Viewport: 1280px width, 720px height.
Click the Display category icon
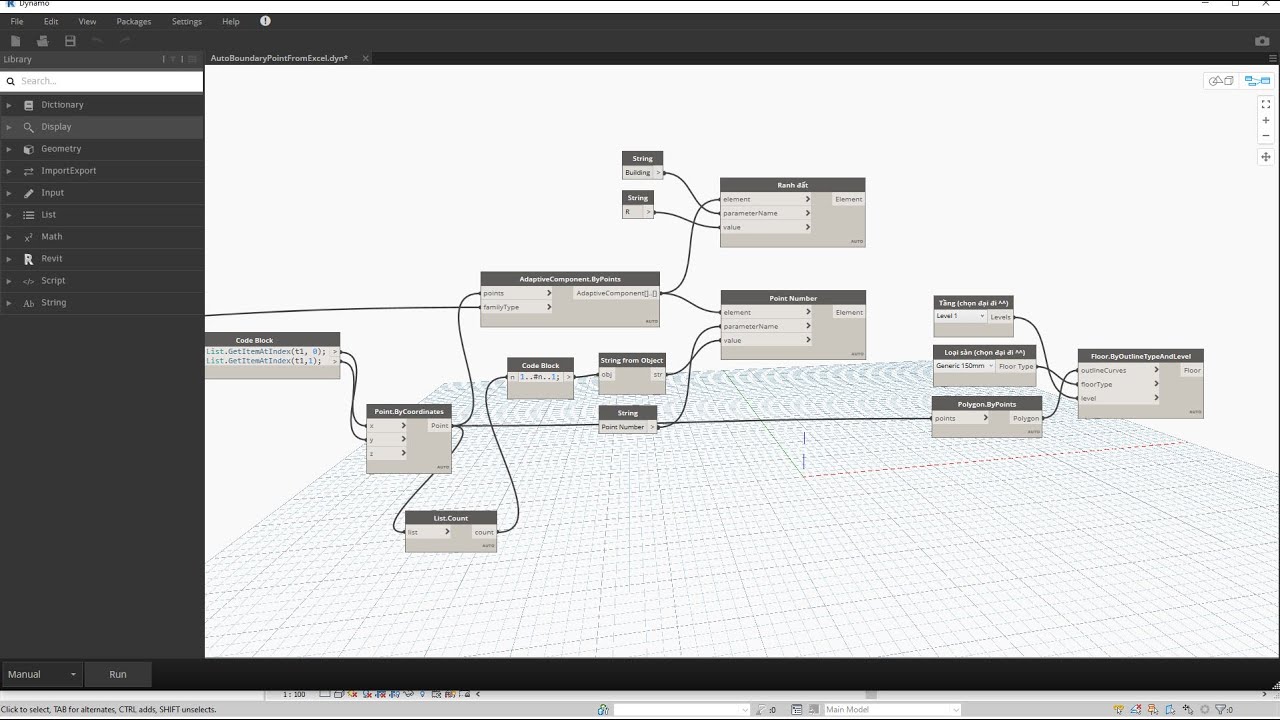tap(29, 127)
